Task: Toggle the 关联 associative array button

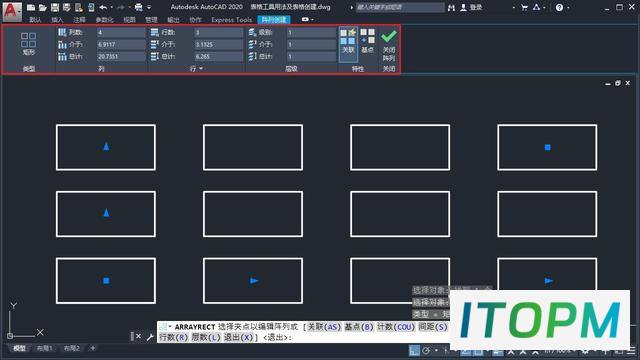Action: pyautogui.click(x=348, y=41)
